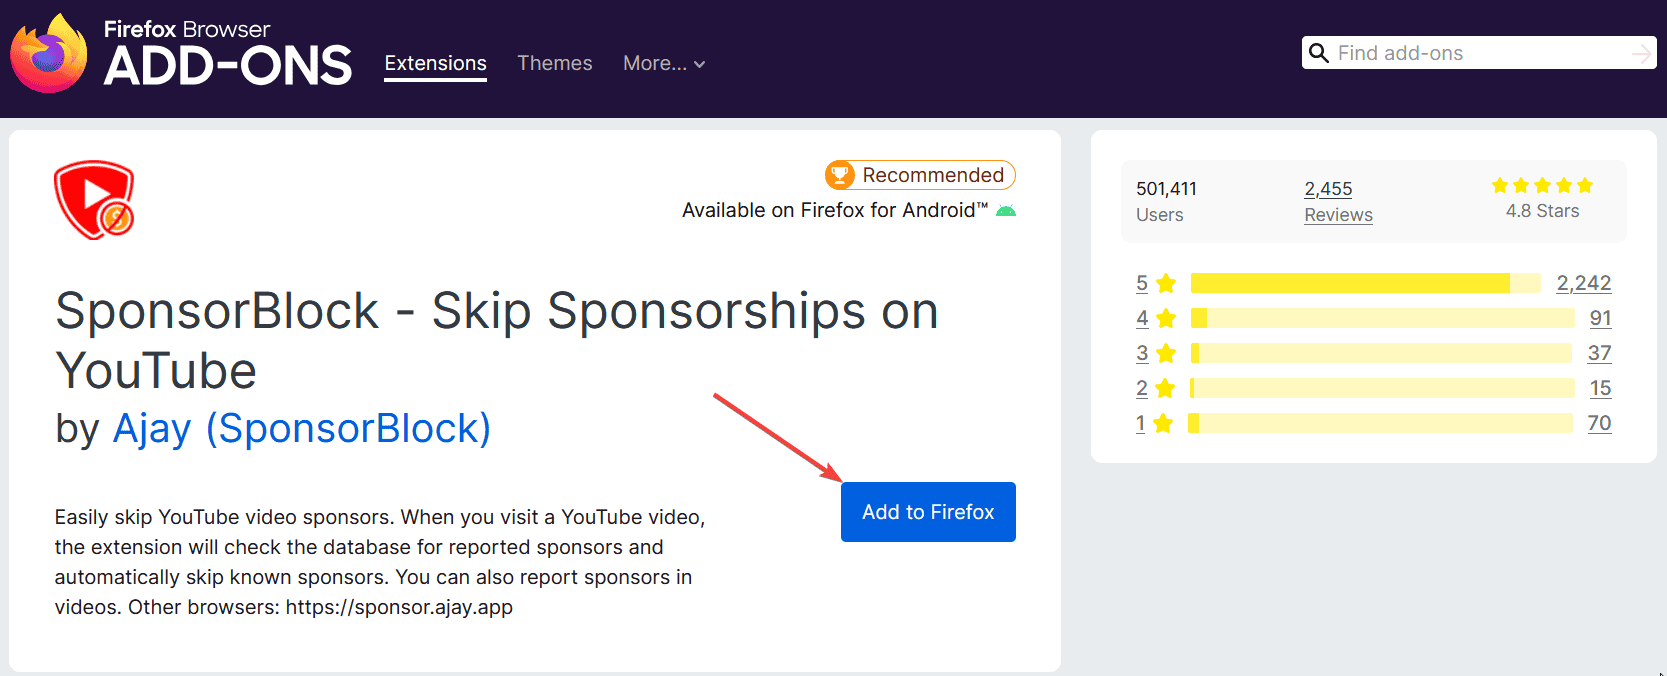Click the green Android robot icon
The height and width of the screenshot is (676, 1667).
coord(1006,210)
